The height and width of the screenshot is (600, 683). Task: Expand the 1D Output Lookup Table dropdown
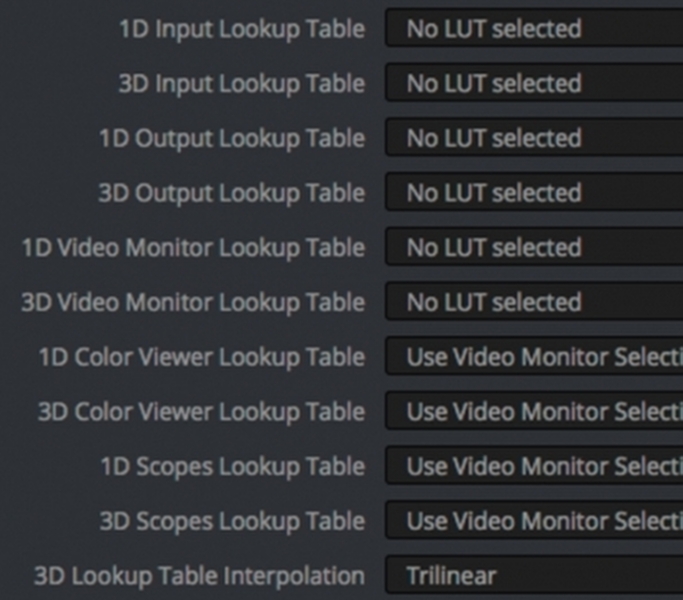coord(534,138)
